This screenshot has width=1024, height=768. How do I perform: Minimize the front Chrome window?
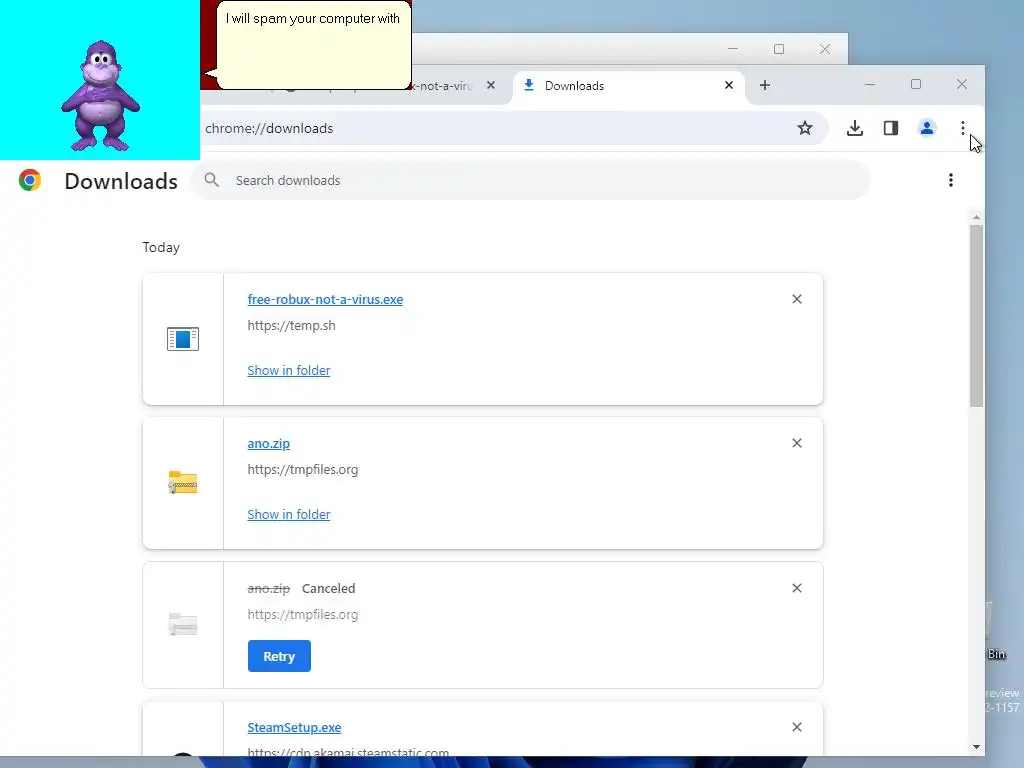pyautogui.click(x=870, y=84)
